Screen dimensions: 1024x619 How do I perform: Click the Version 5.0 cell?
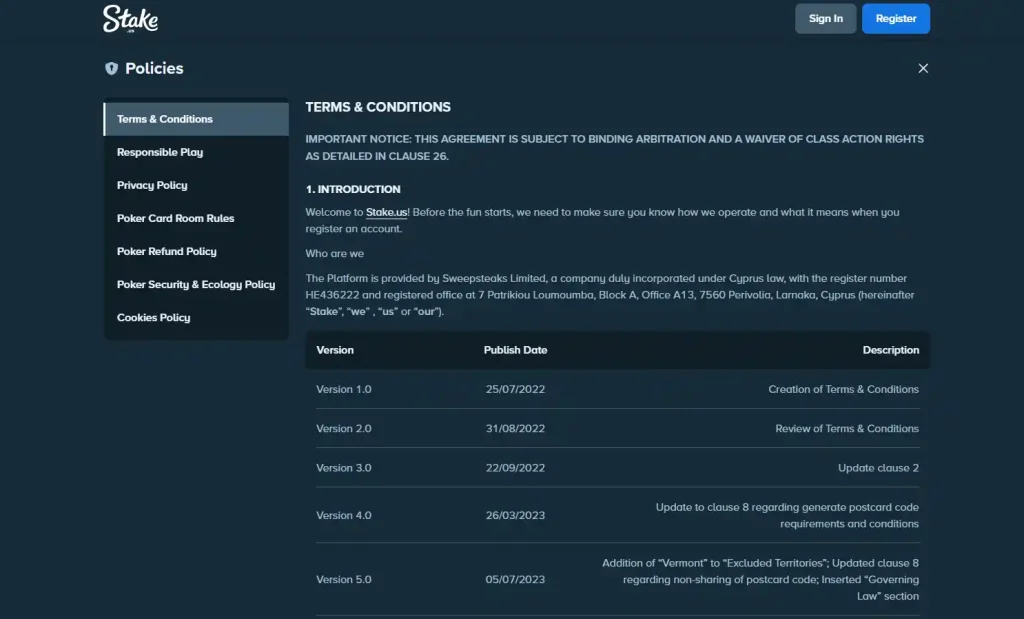(x=344, y=579)
